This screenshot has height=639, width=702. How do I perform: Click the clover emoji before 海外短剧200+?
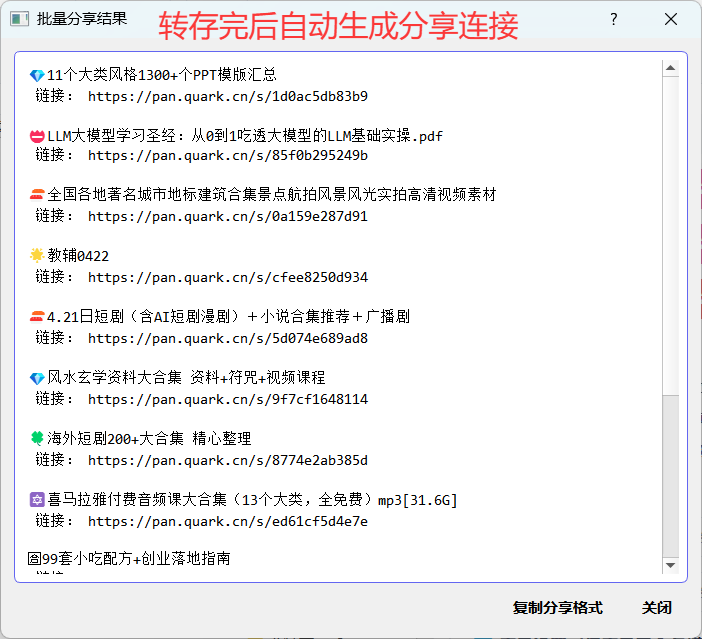tap(37, 438)
